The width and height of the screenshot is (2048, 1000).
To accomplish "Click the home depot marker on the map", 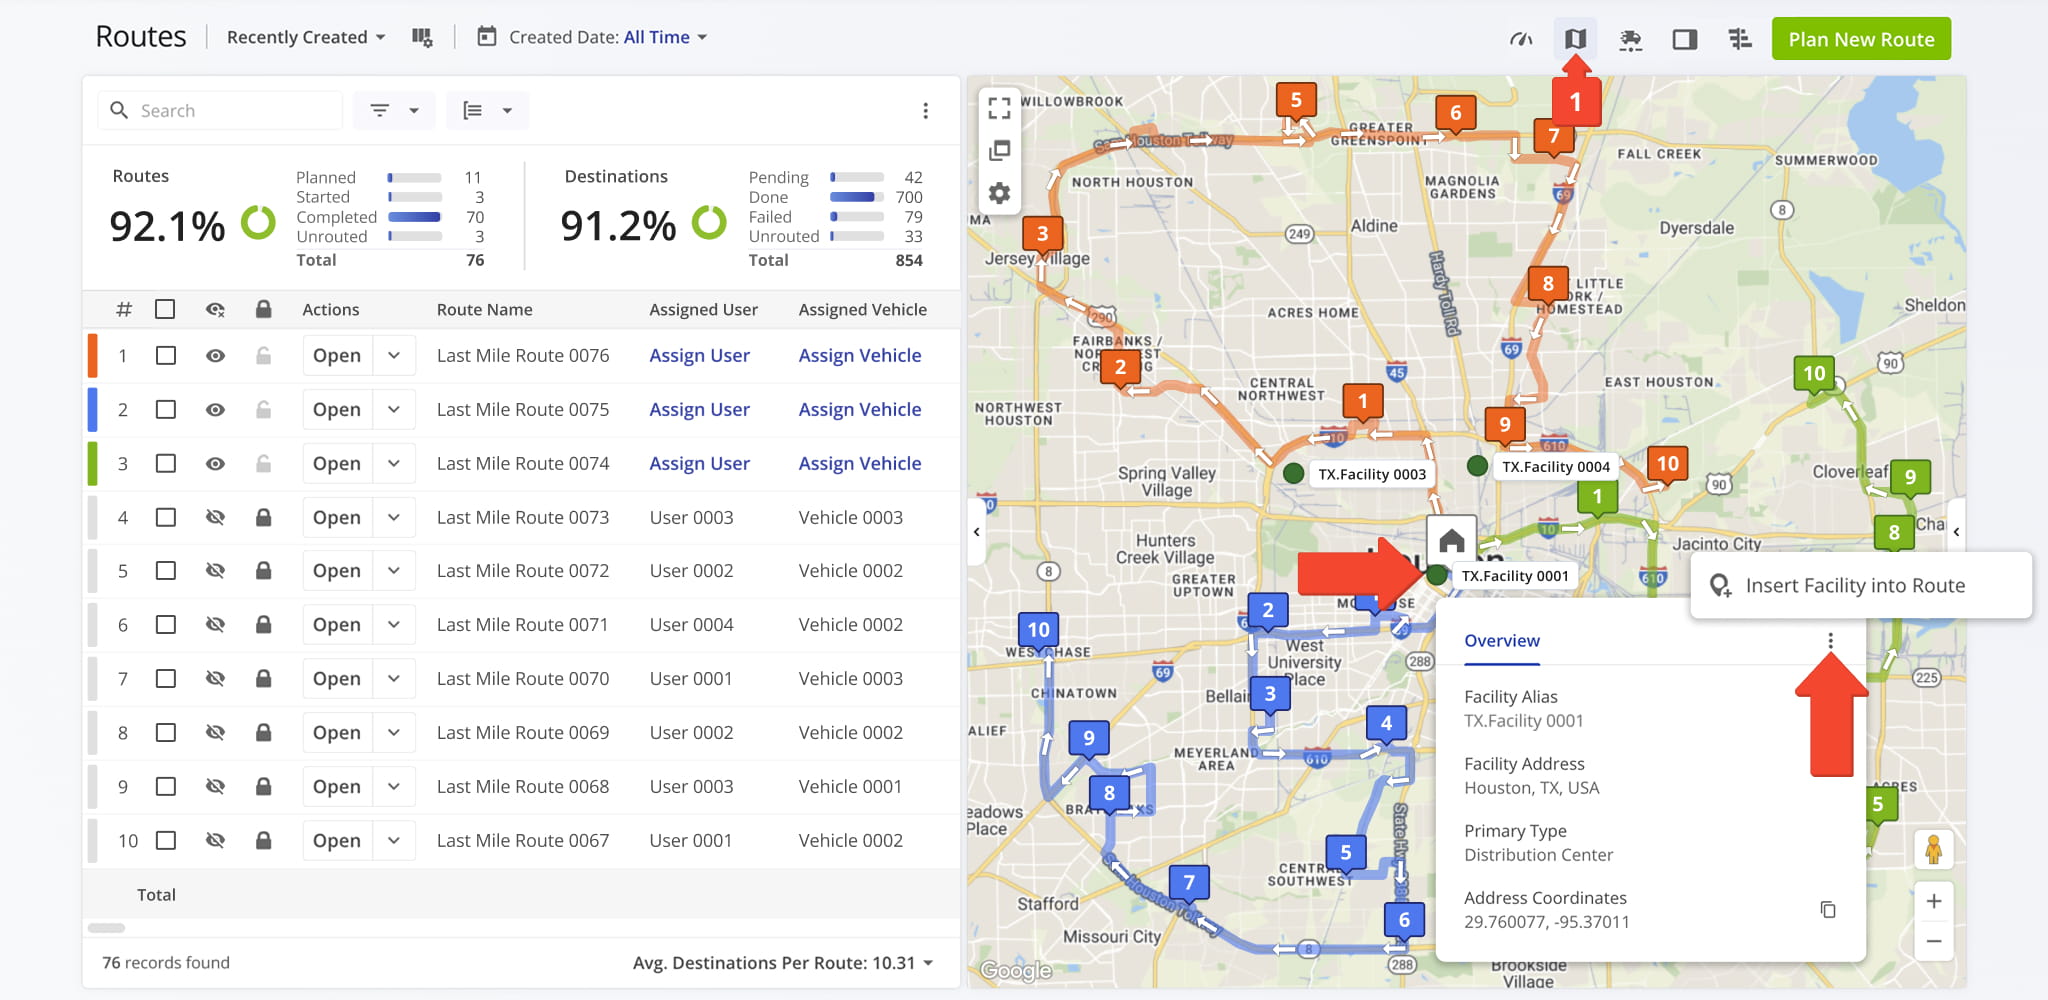I will point(1452,541).
